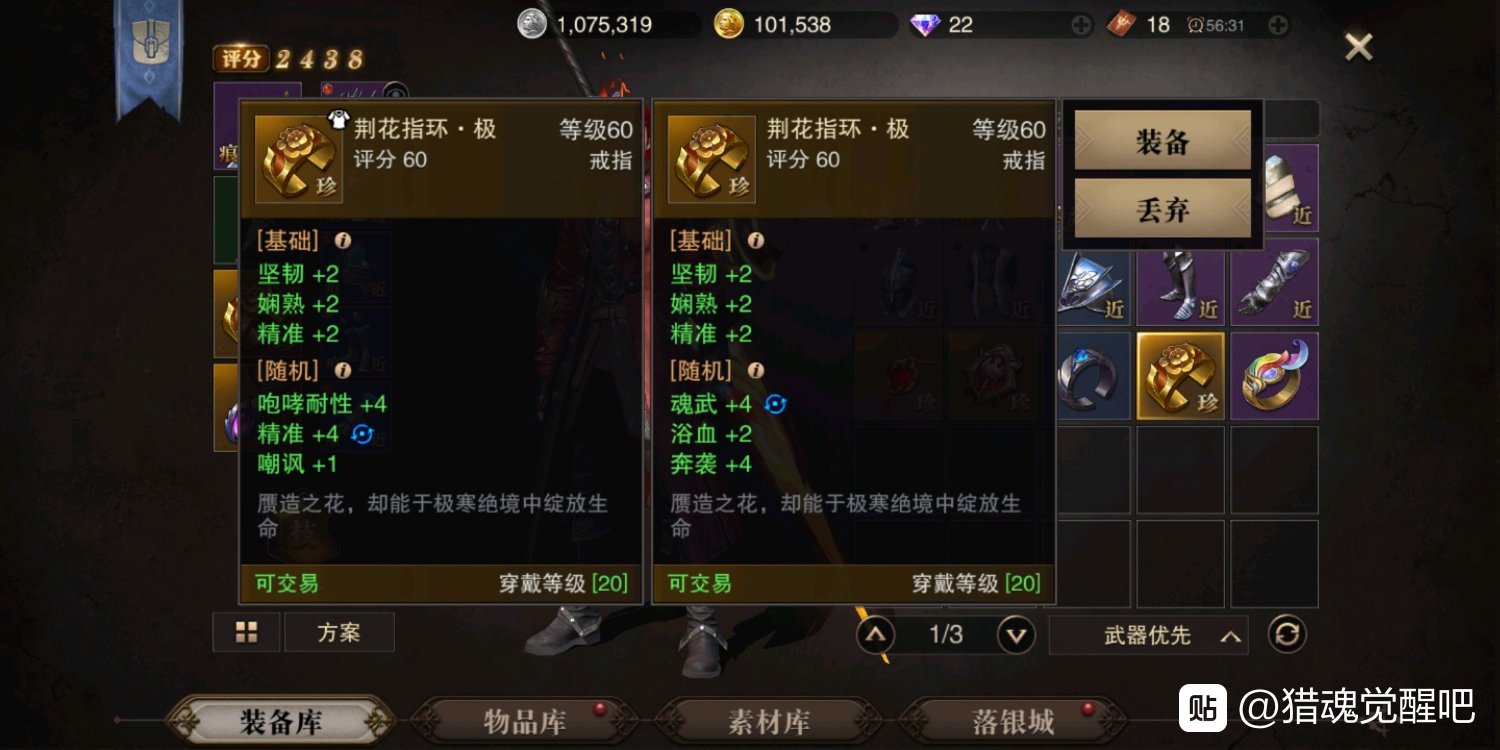This screenshot has height=750, width=1500.
Task: Add diamonds with the plus icon
Action: click(1081, 25)
